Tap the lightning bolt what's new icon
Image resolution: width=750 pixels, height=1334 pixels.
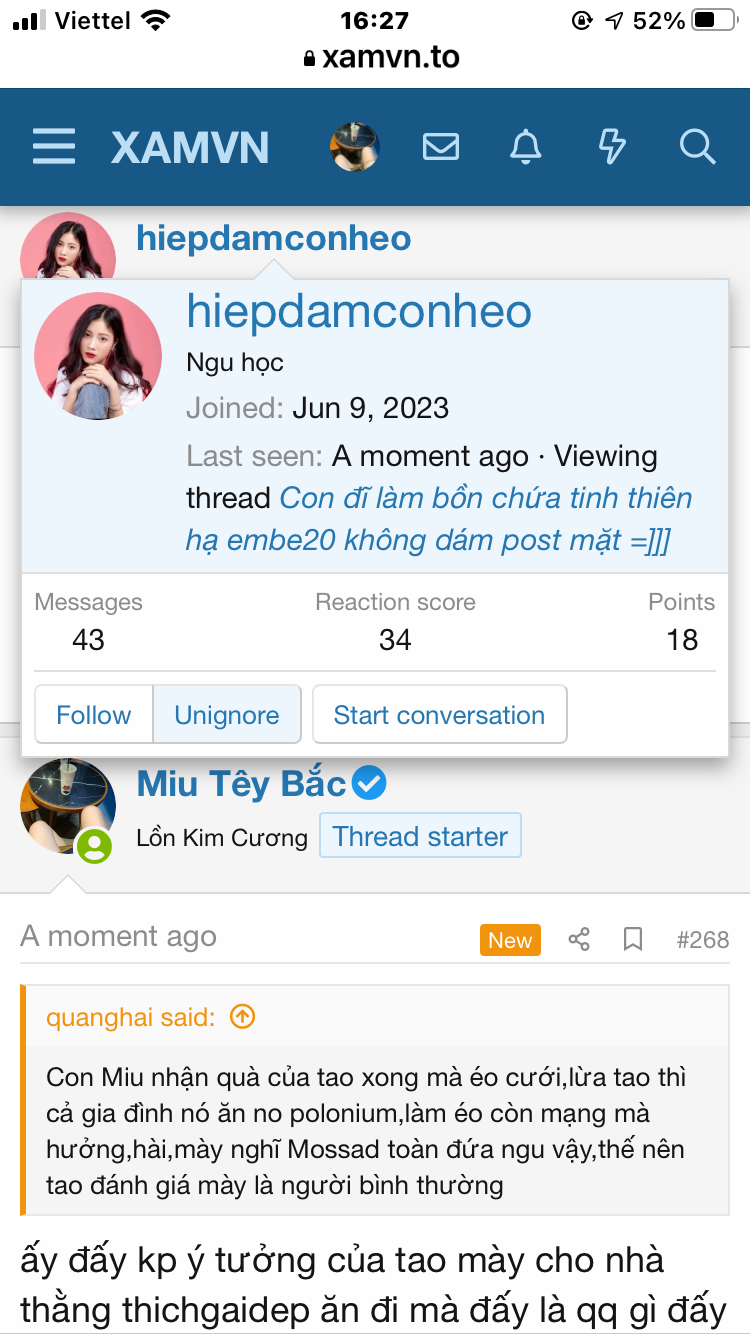612,147
